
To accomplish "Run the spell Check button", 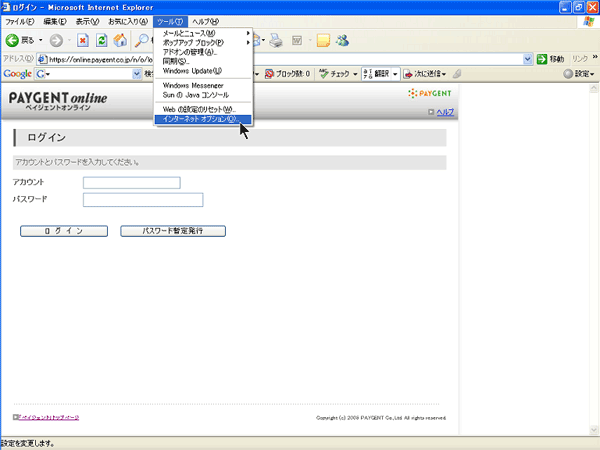I will click(x=334, y=73).
